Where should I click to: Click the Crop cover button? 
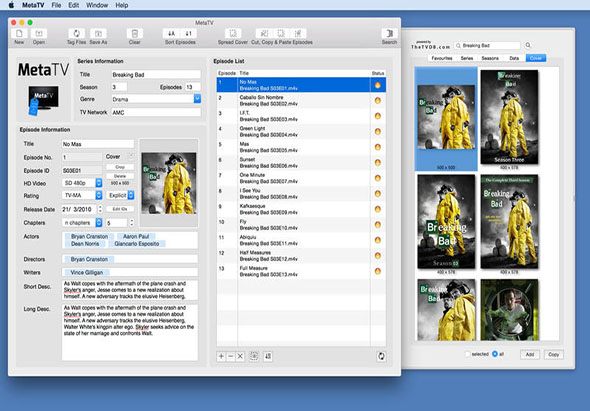pyautogui.click(x=120, y=167)
